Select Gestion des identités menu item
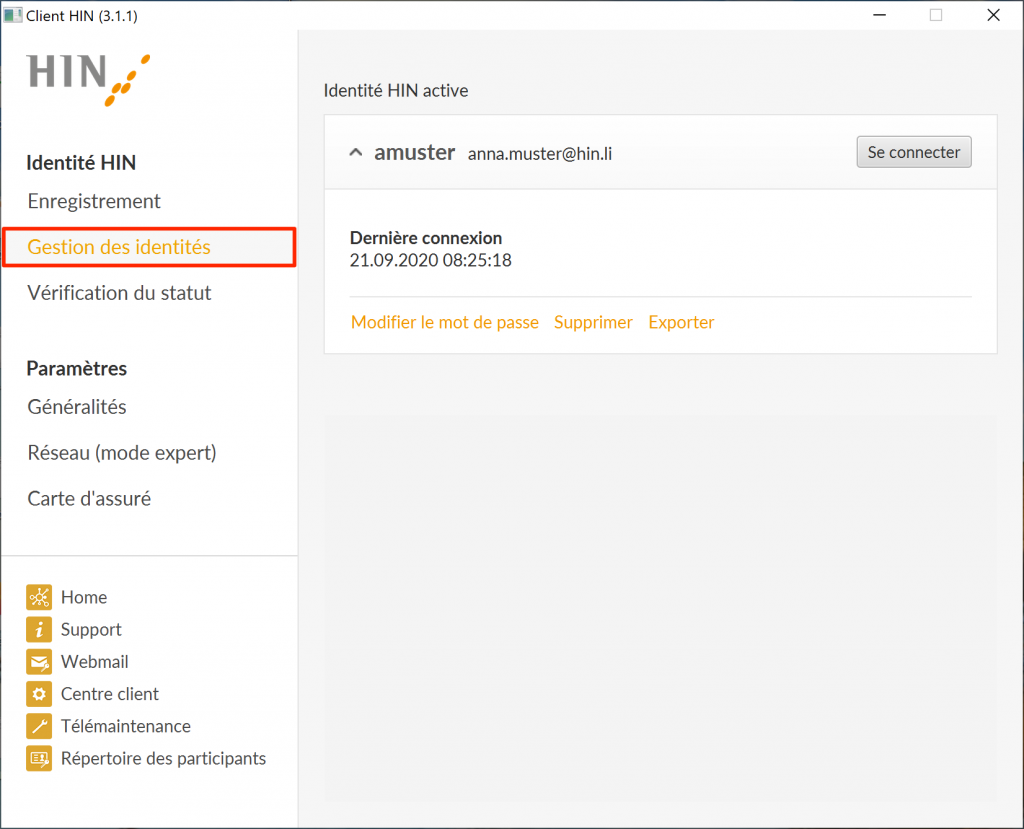1024x829 pixels. pos(150,247)
